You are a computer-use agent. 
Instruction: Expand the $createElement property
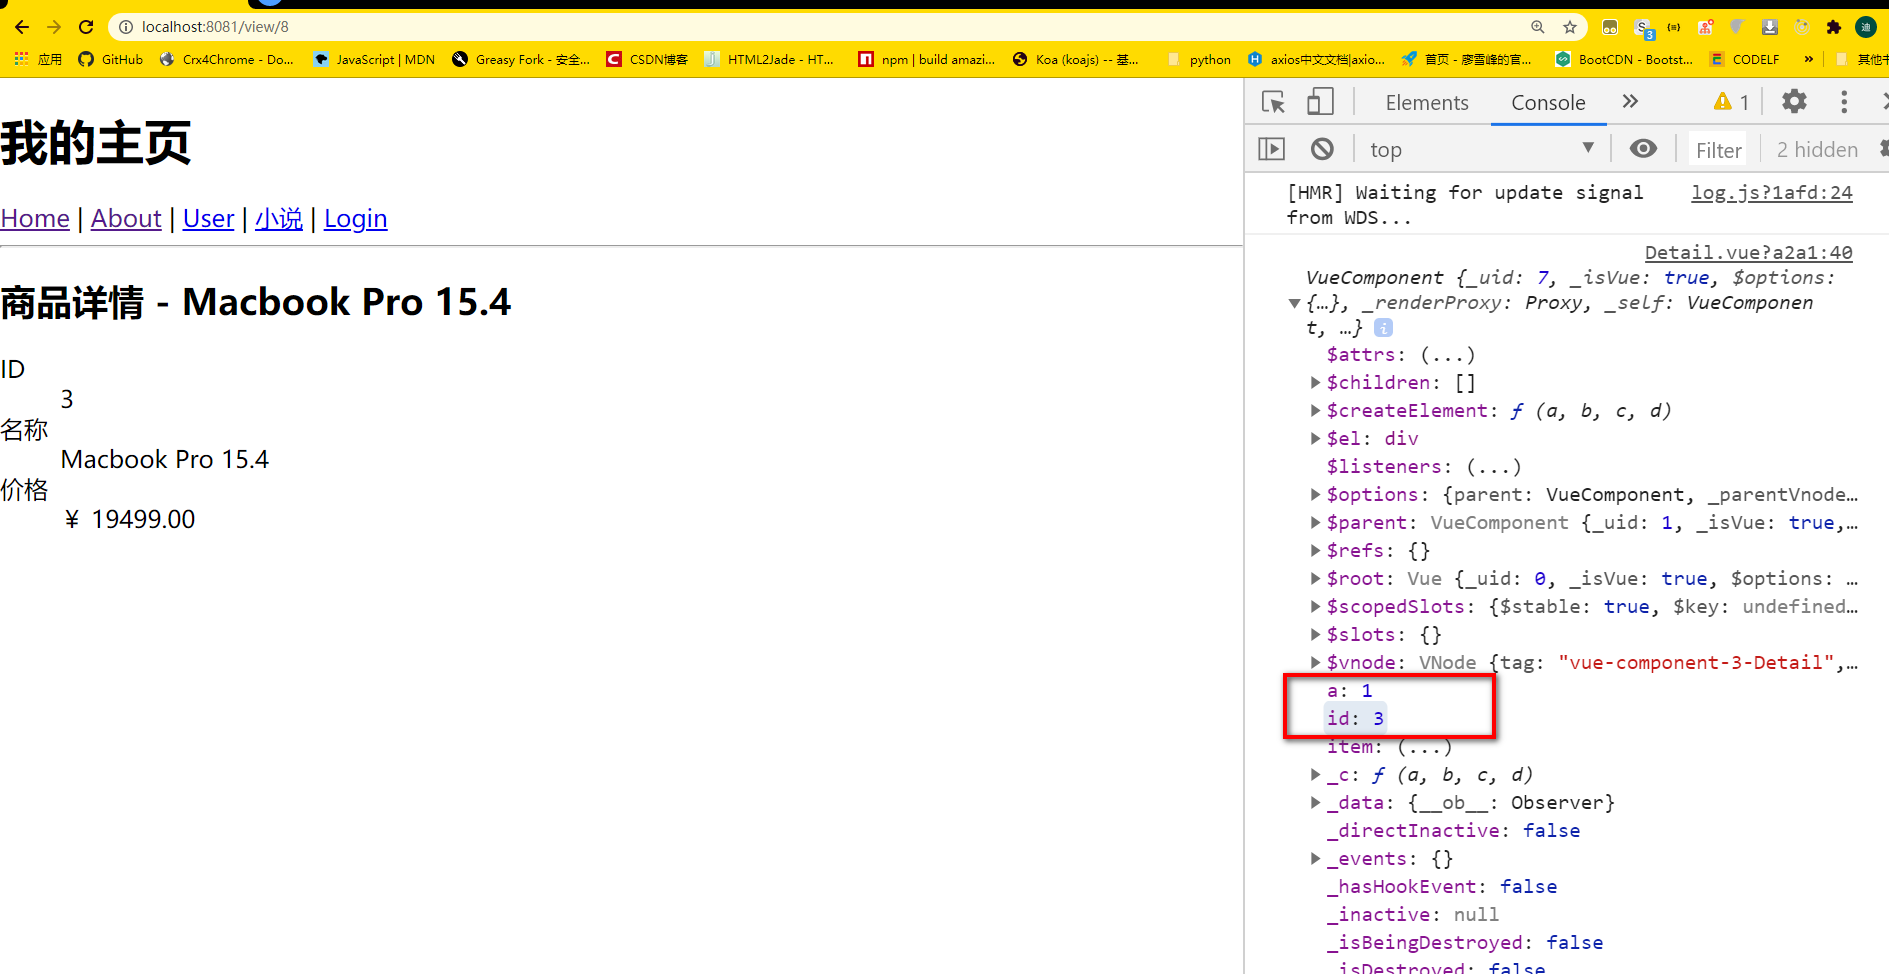1316,410
